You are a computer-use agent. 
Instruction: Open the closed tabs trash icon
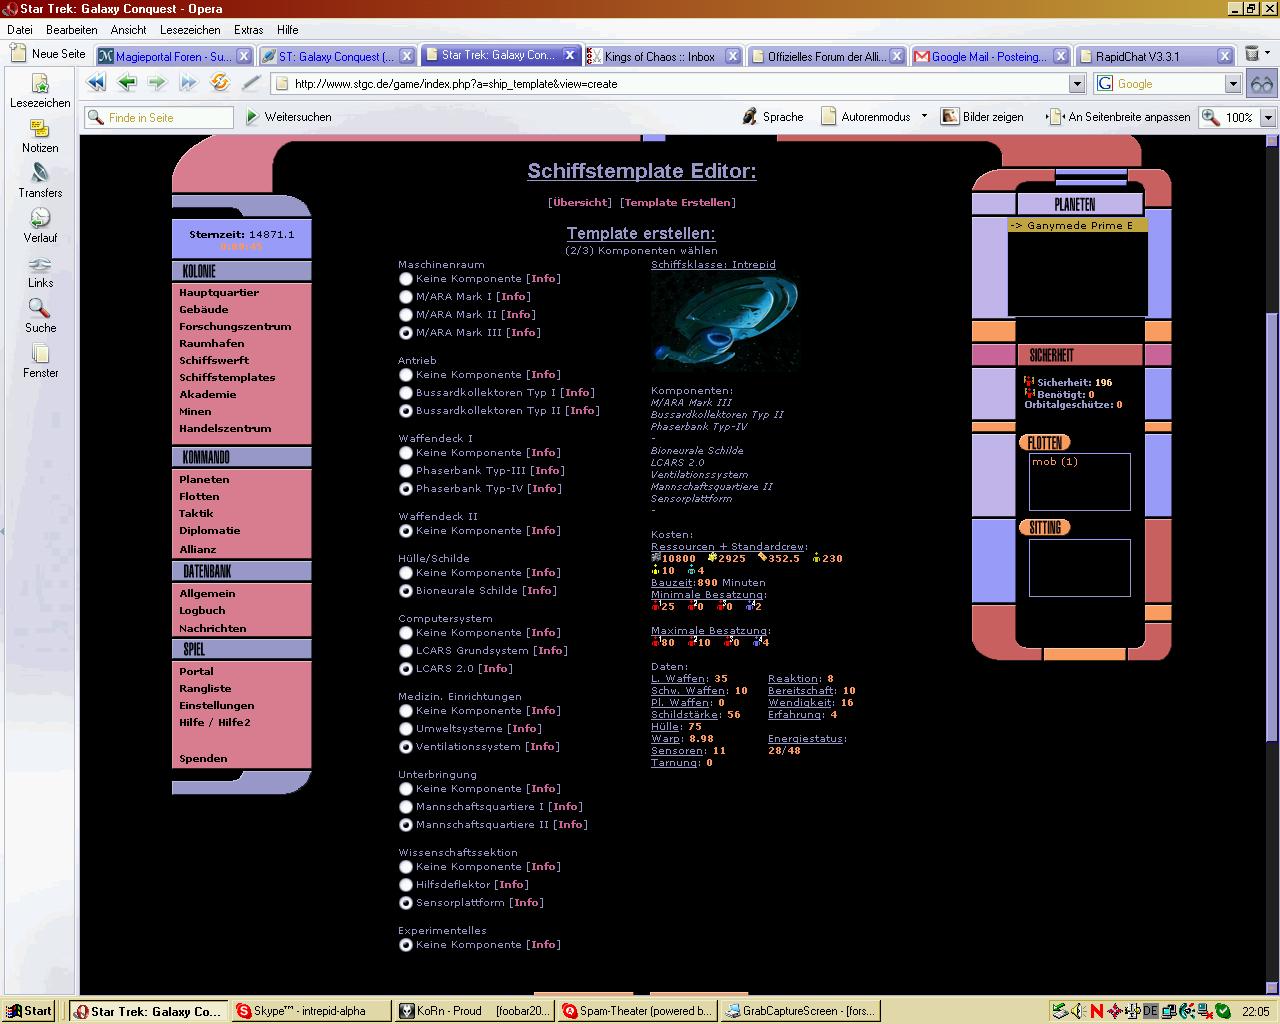[x=1252, y=56]
